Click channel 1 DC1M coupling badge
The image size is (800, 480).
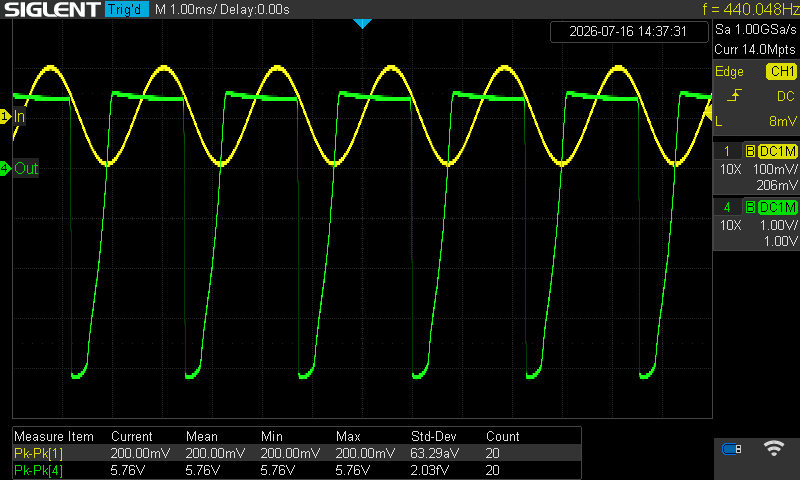pos(777,151)
